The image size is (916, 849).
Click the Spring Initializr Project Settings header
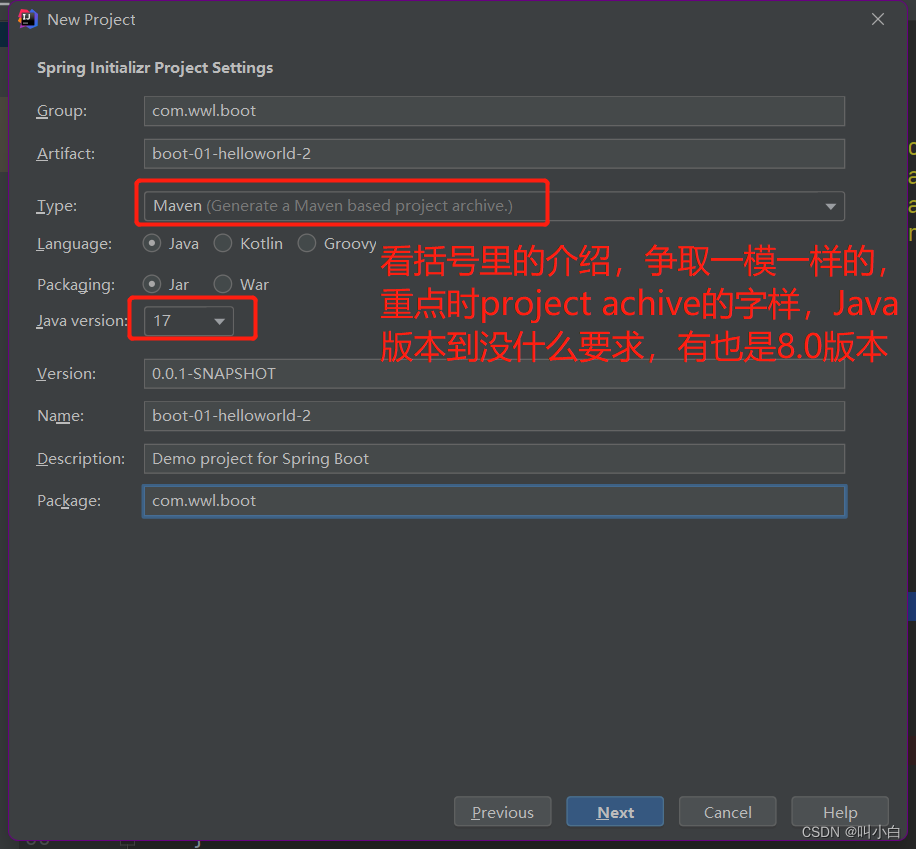coord(154,67)
